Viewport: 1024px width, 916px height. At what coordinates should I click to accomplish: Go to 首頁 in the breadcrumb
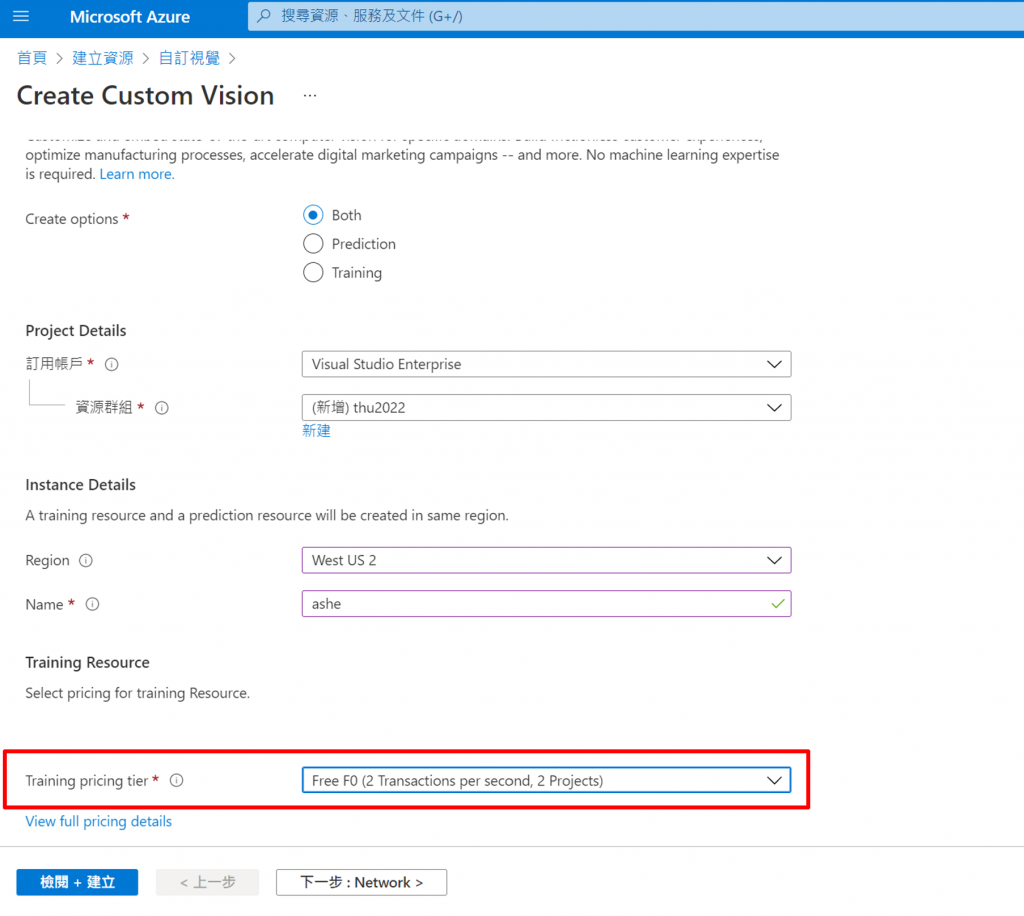pos(32,58)
